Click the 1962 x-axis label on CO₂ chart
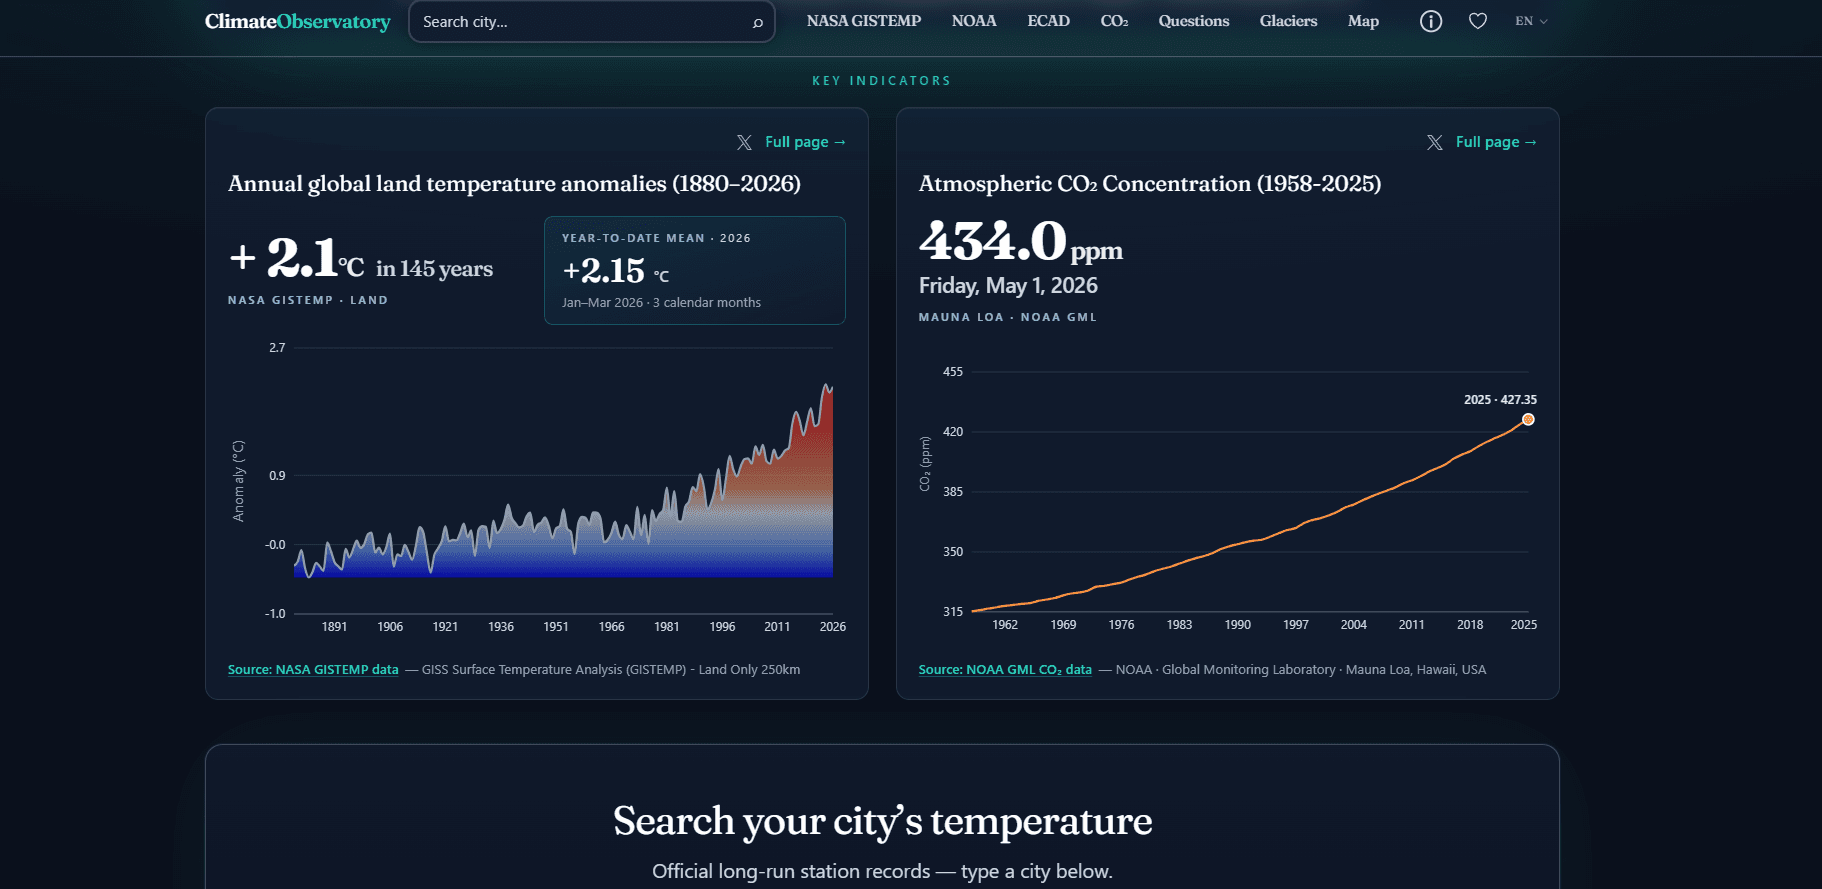Screen dimensions: 1822x889 pos(1005,625)
